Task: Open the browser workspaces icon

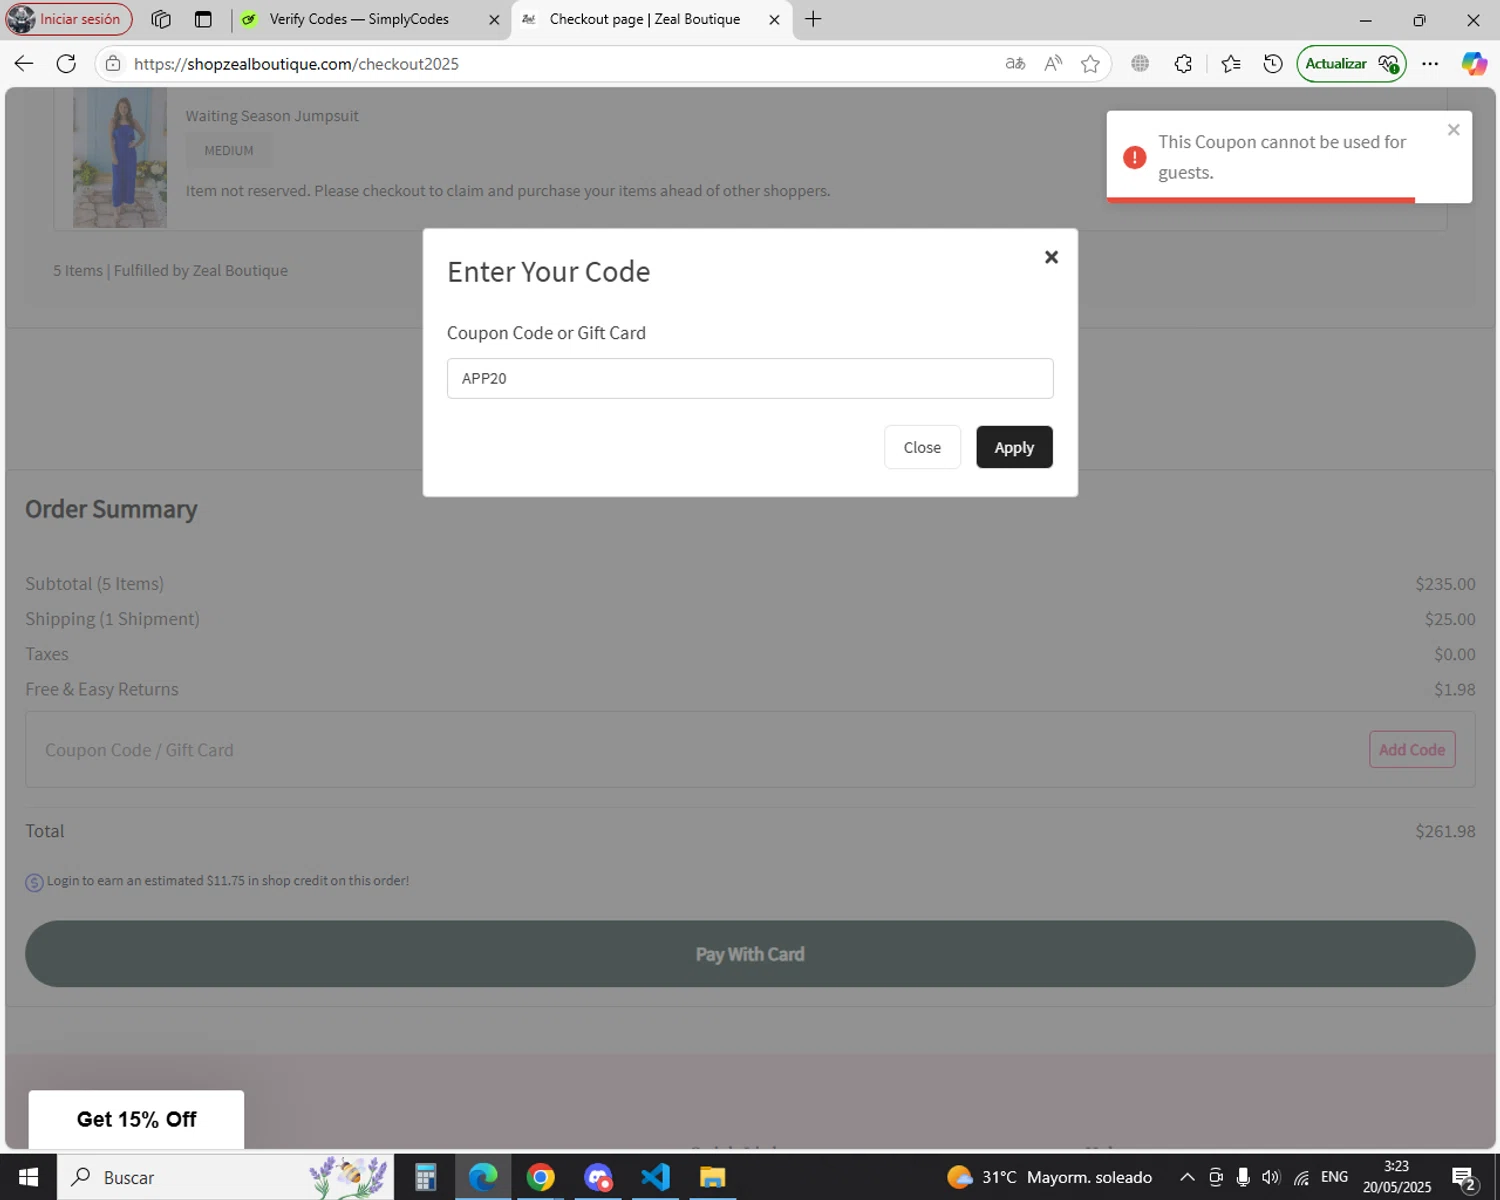Action: [x=161, y=19]
